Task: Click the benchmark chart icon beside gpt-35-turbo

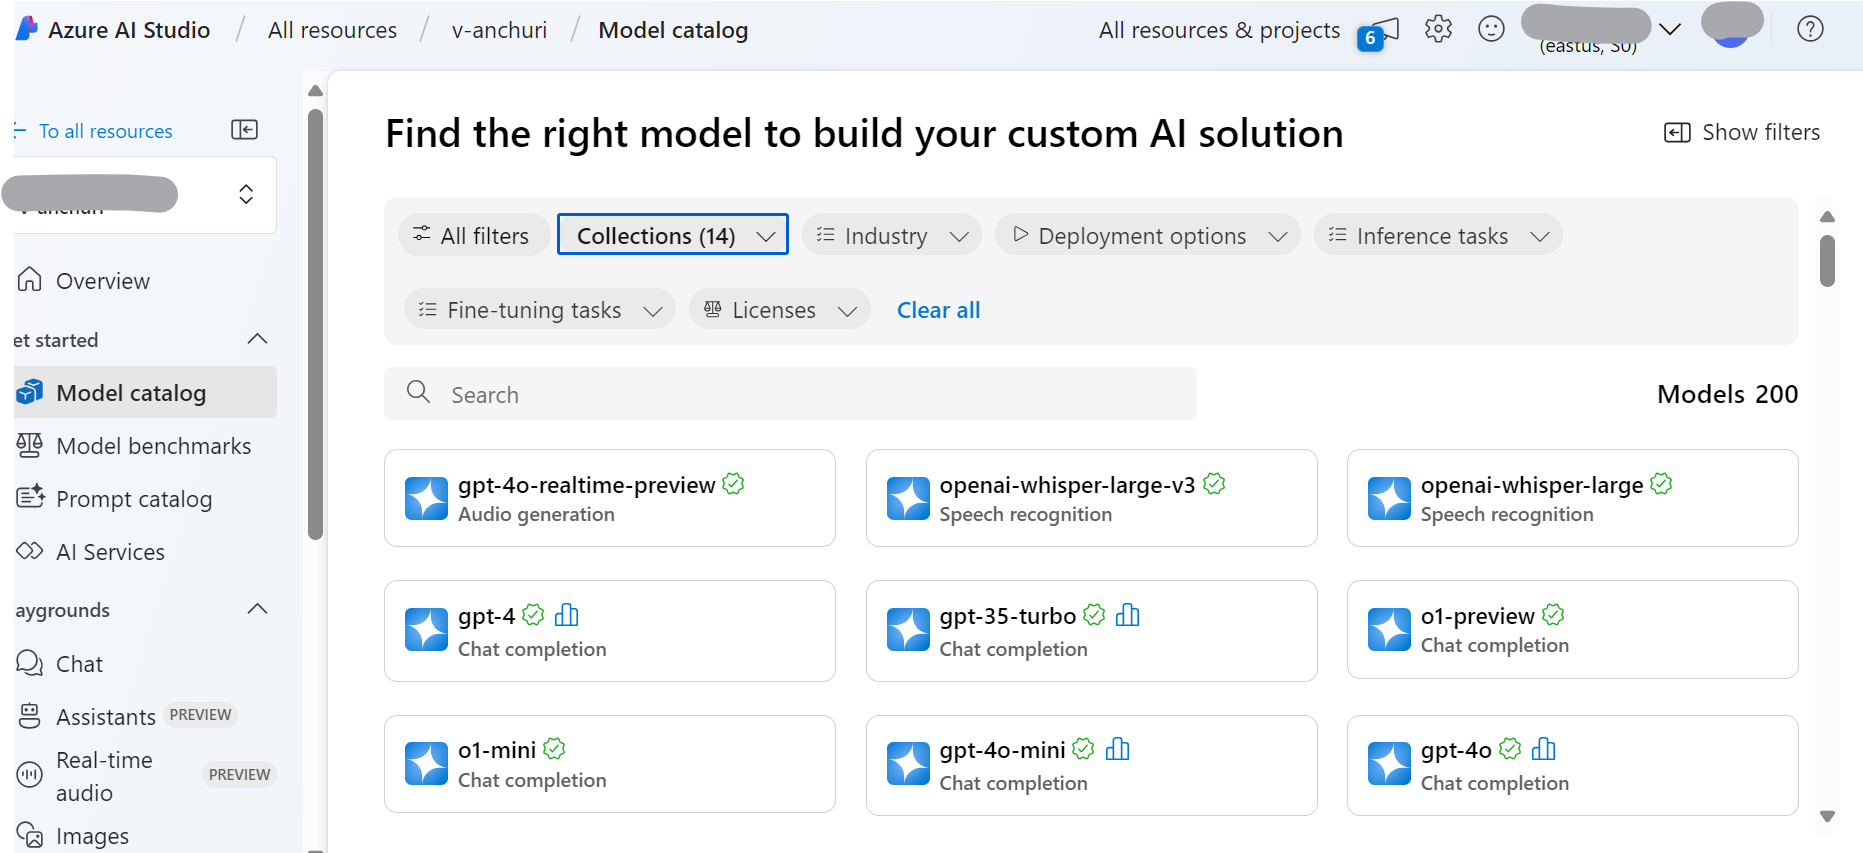Action: coord(1128,615)
